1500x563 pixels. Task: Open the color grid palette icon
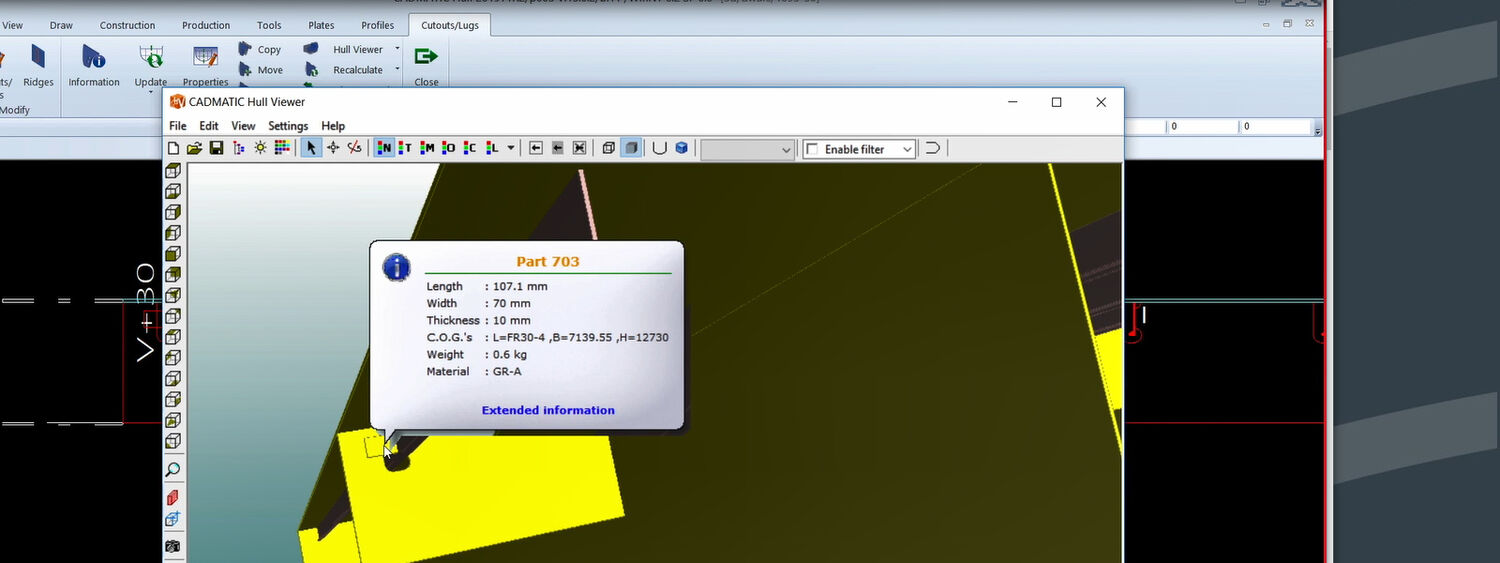coord(282,148)
